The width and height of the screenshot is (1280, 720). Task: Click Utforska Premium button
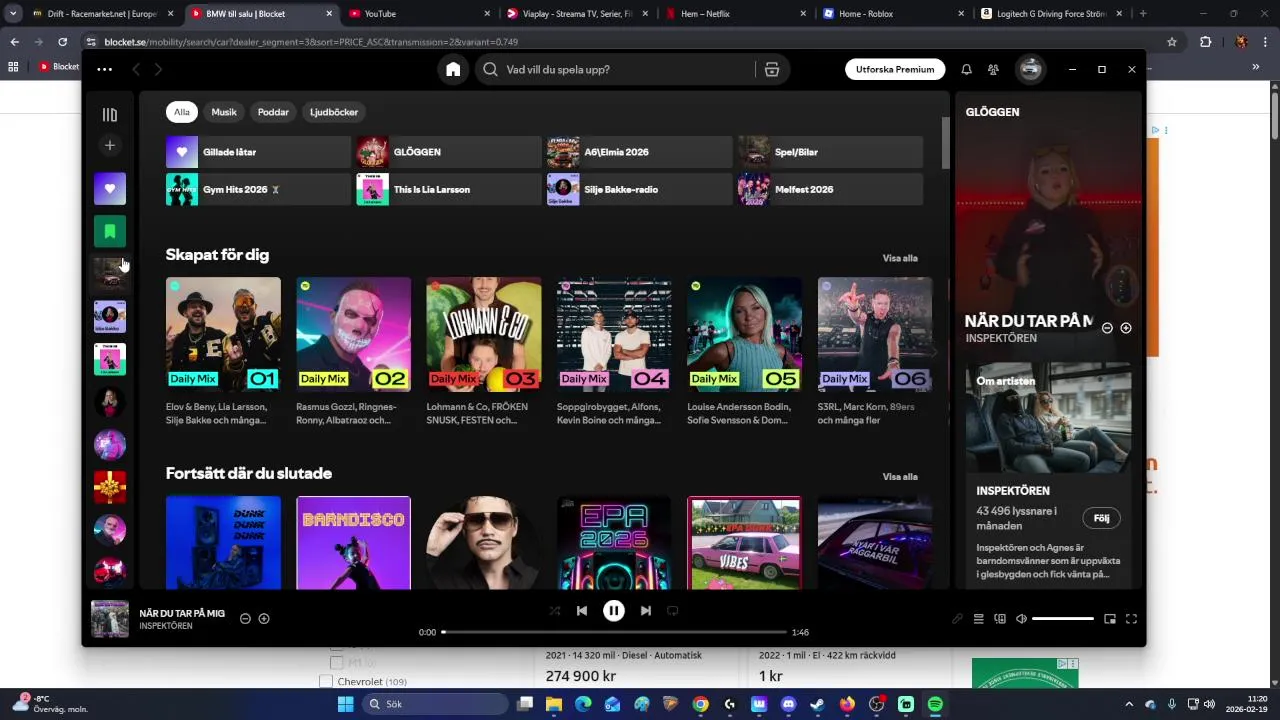pos(895,69)
